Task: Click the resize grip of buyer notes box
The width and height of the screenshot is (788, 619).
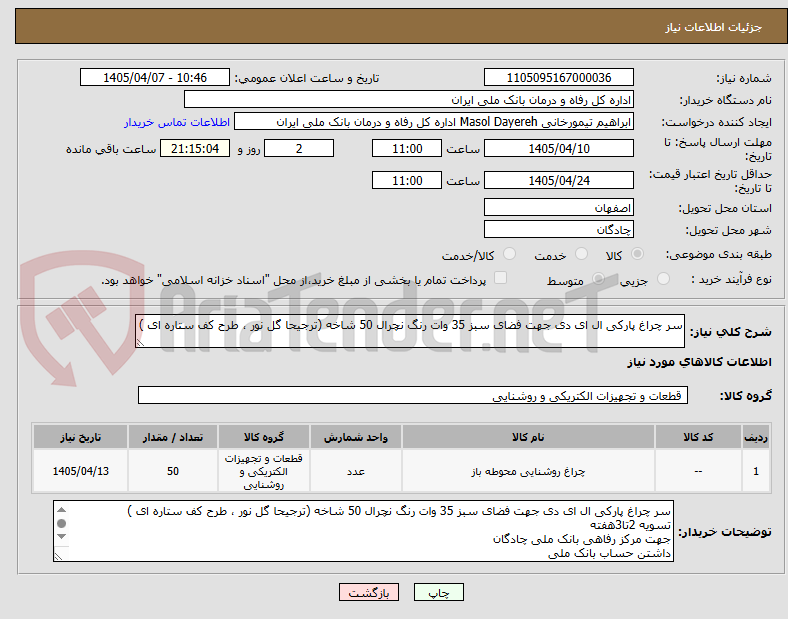Action: tap(58, 557)
